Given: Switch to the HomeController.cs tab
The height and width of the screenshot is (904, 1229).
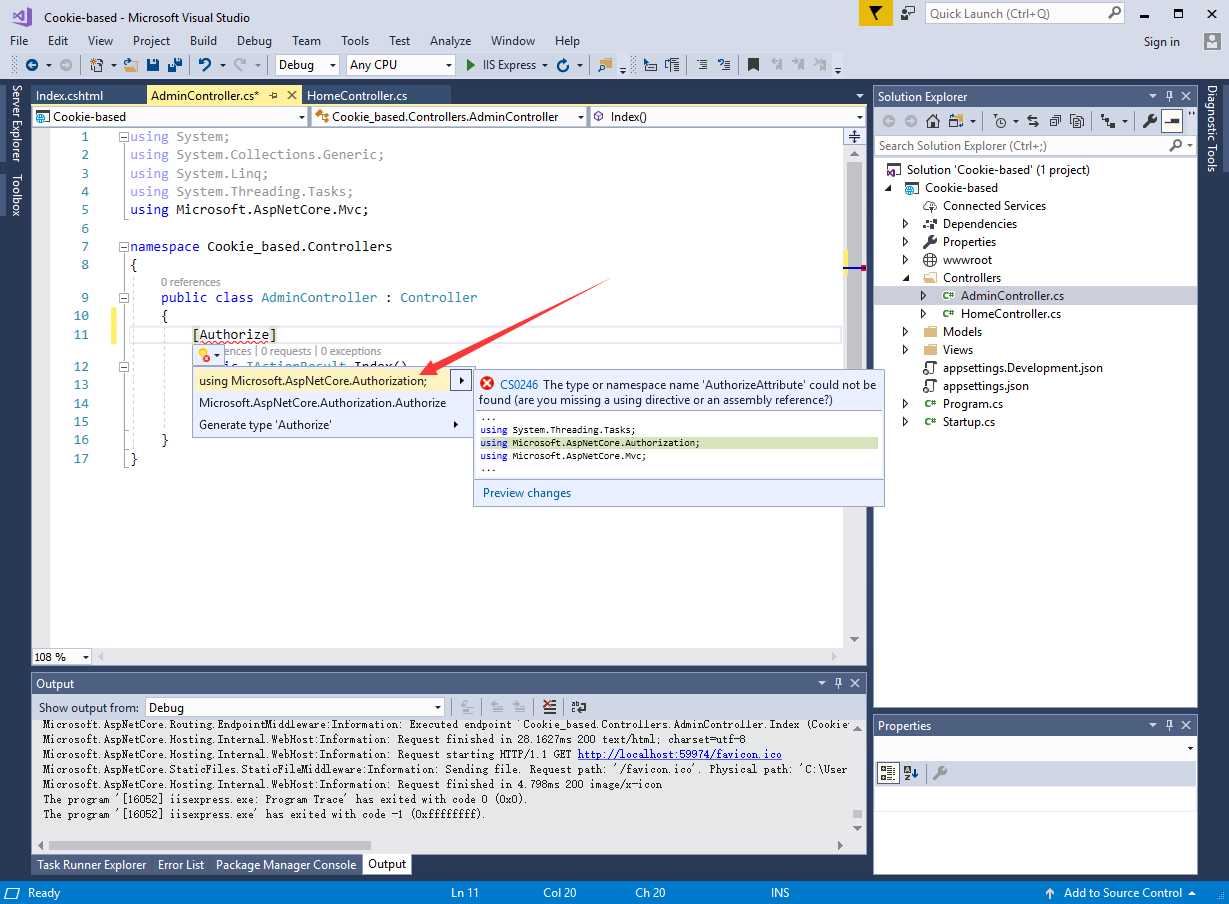Looking at the screenshot, I should (x=357, y=95).
